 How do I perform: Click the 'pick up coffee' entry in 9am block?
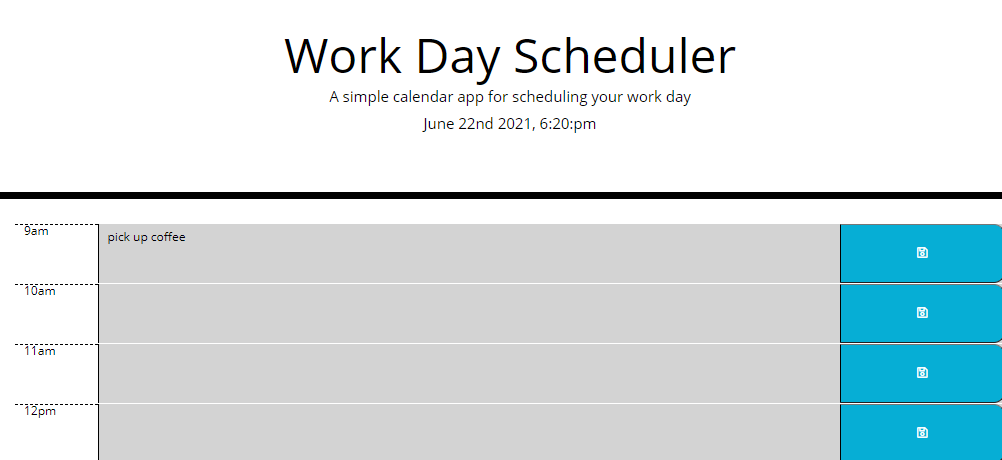(x=147, y=238)
